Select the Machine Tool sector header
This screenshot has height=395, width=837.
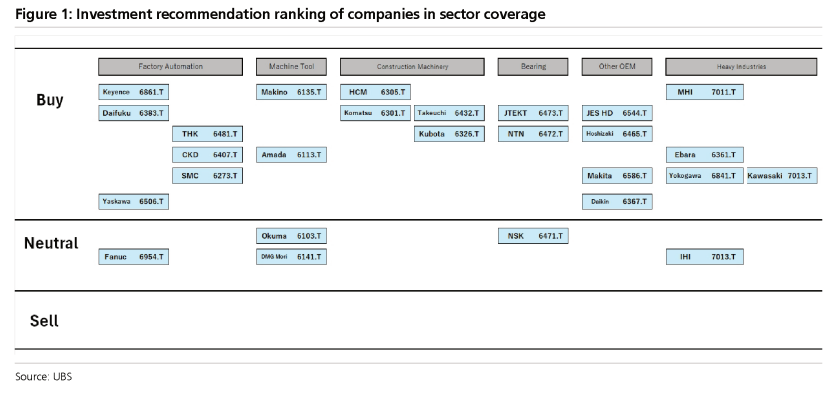[x=291, y=67]
